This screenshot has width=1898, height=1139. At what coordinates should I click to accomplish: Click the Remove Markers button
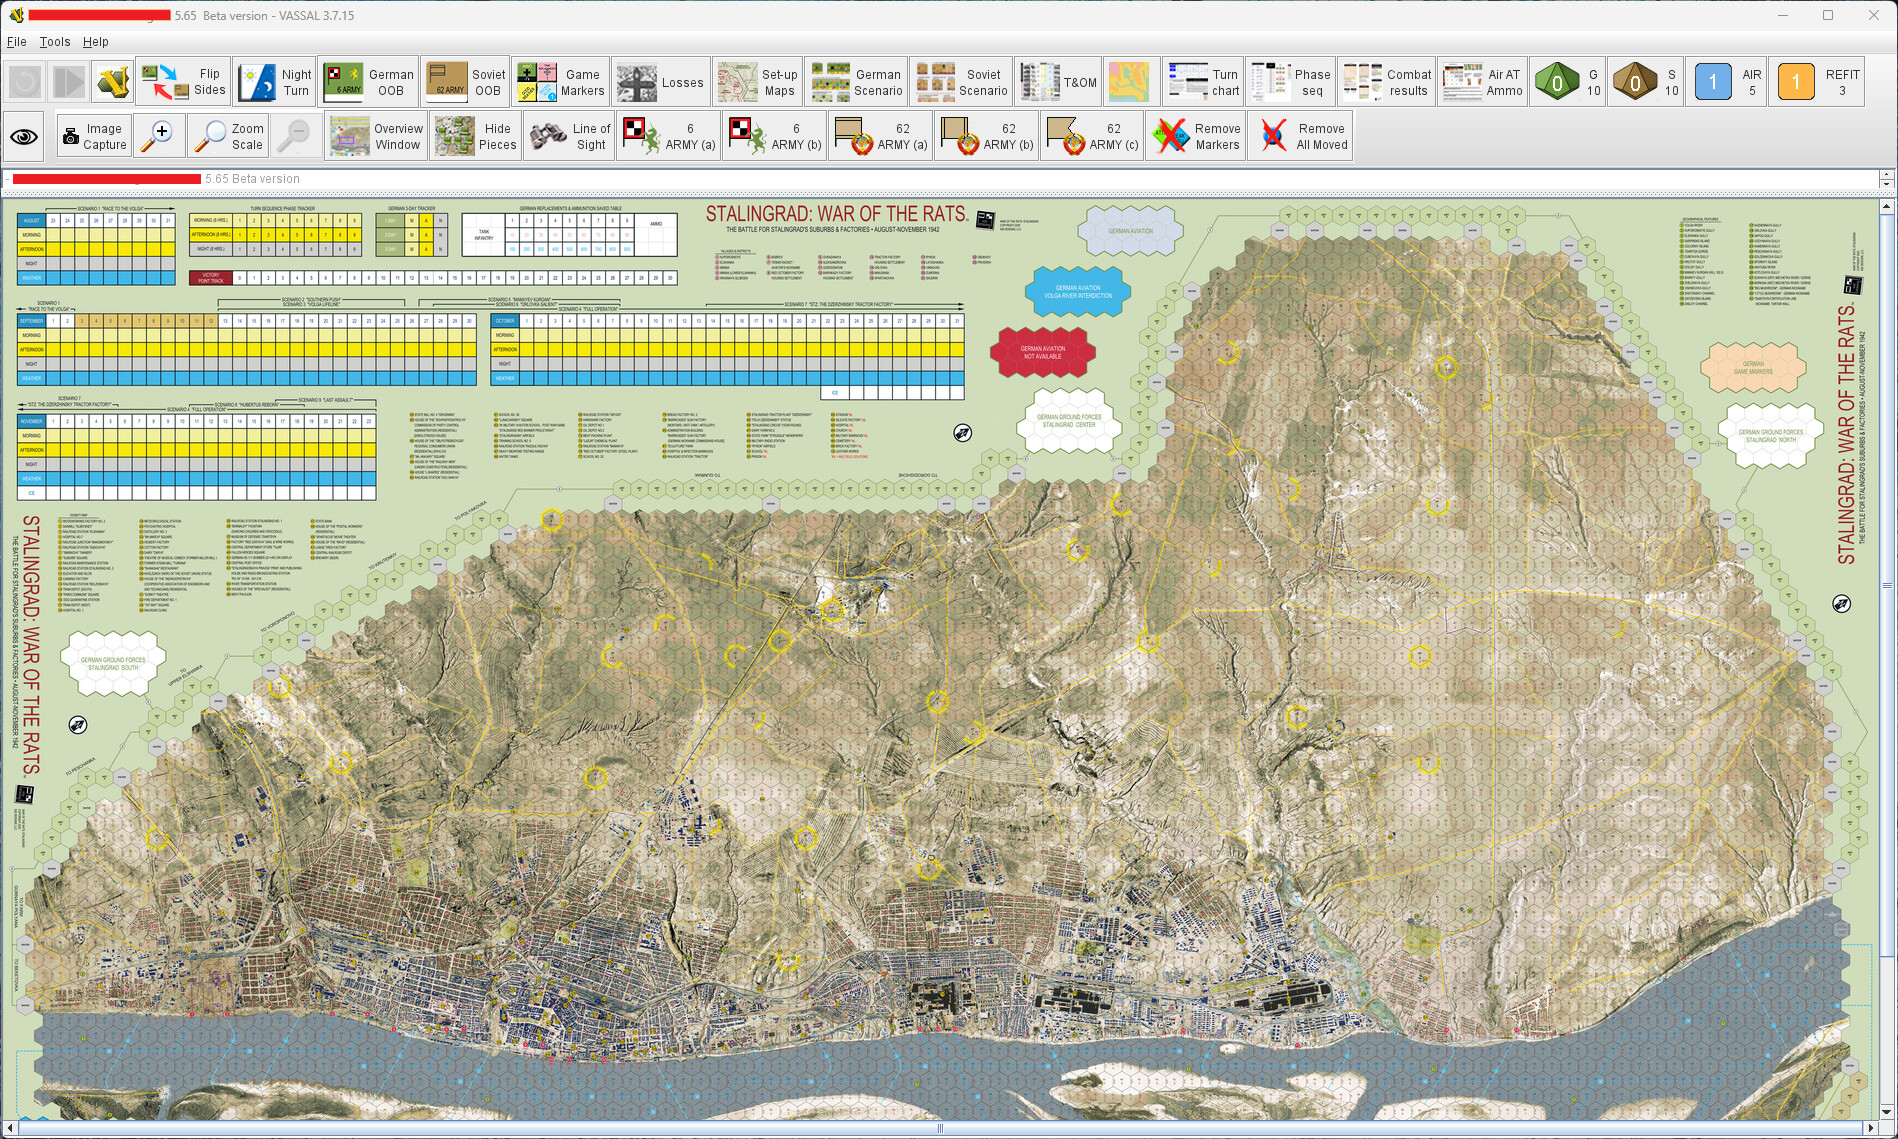tap(1195, 136)
